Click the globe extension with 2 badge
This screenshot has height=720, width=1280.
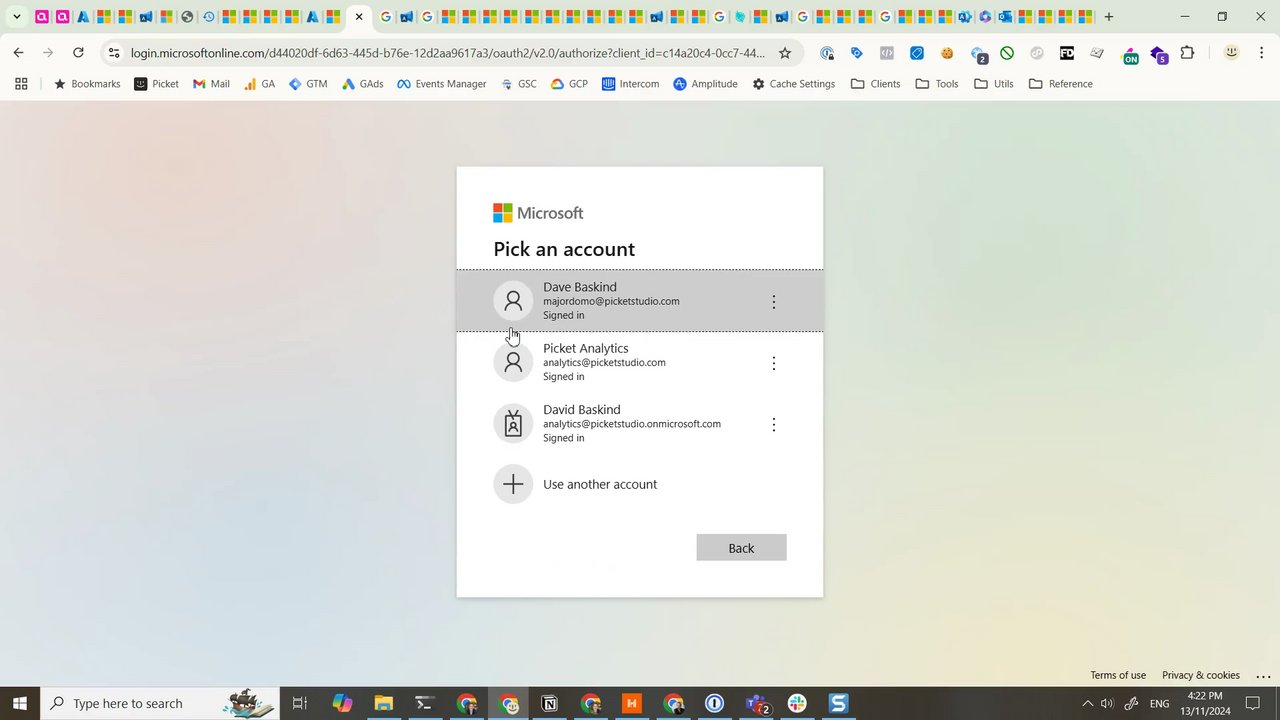[978, 55]
